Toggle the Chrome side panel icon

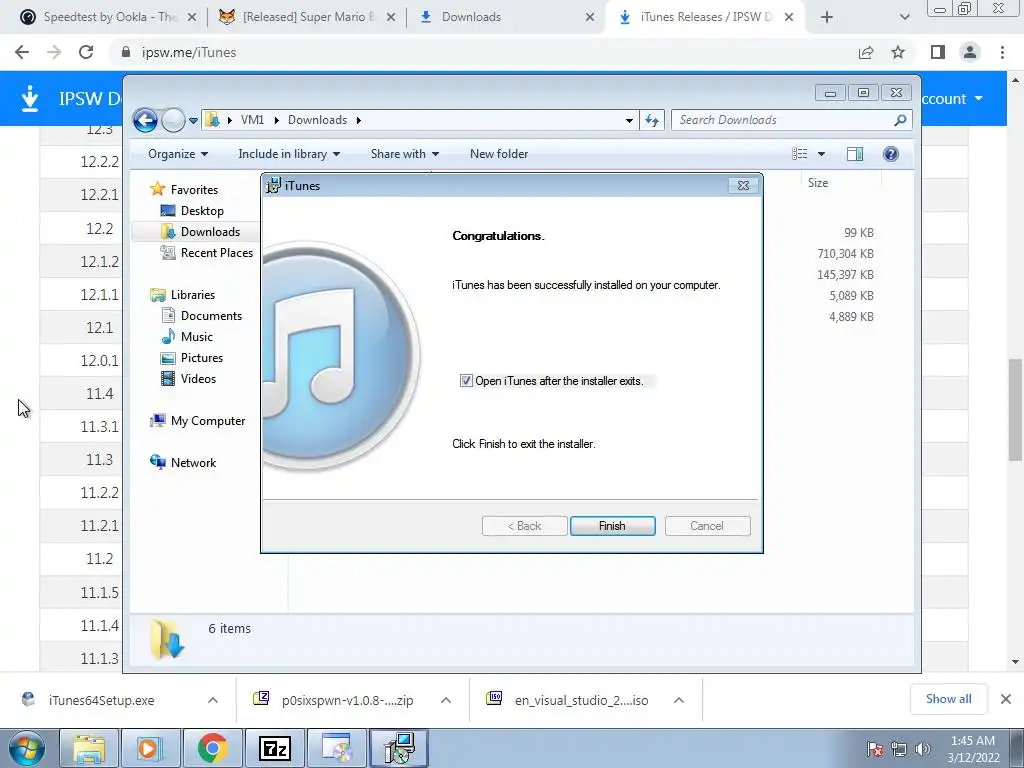[938, 52]
